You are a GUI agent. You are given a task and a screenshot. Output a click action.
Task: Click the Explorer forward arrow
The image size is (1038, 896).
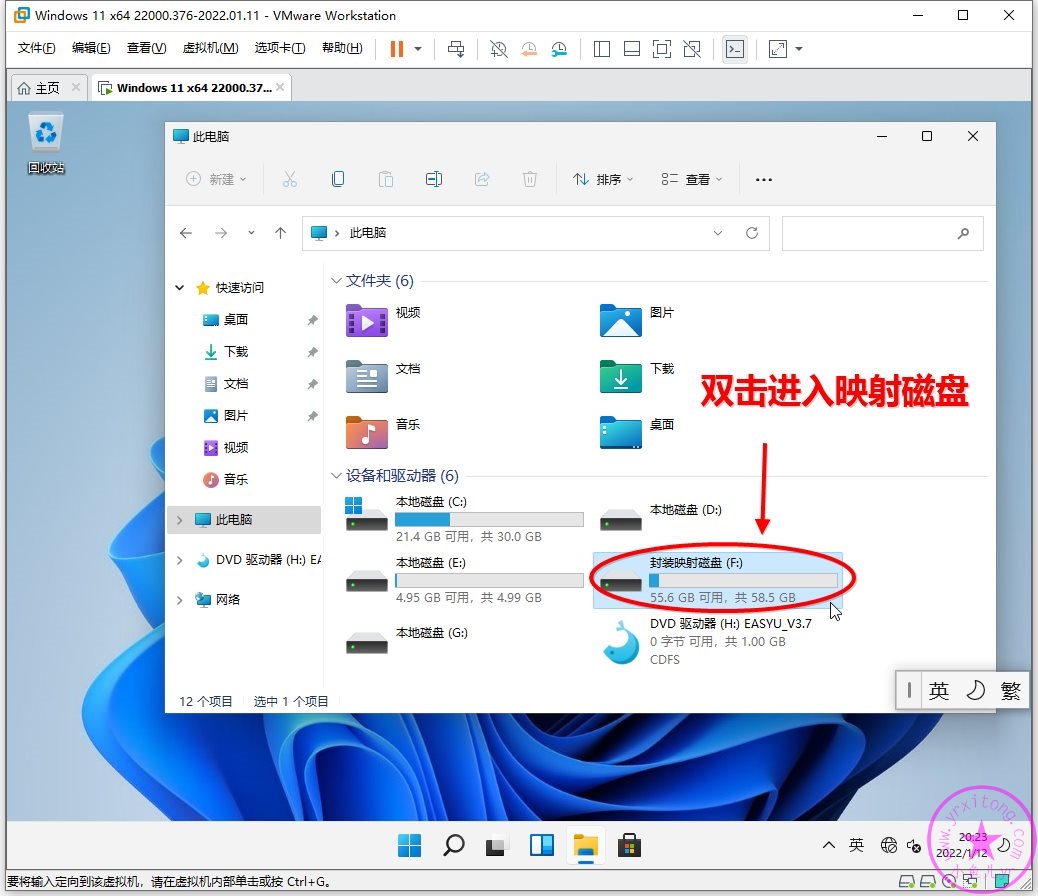click(x=221, y=233)
